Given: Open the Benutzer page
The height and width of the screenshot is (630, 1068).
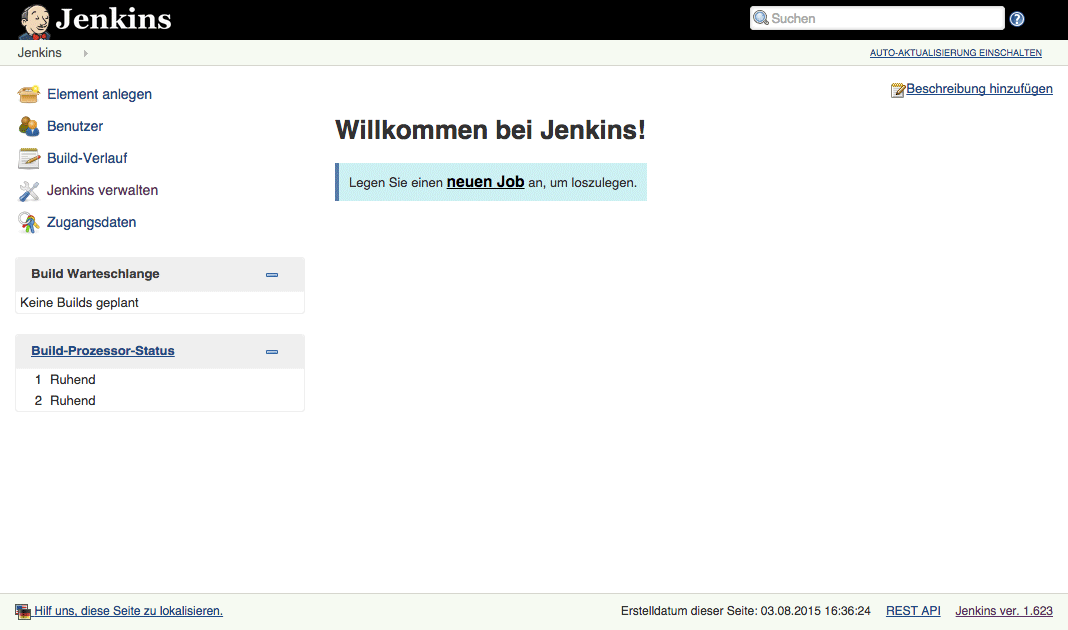Looking at the screenshot, I should (x=75, y=126).
